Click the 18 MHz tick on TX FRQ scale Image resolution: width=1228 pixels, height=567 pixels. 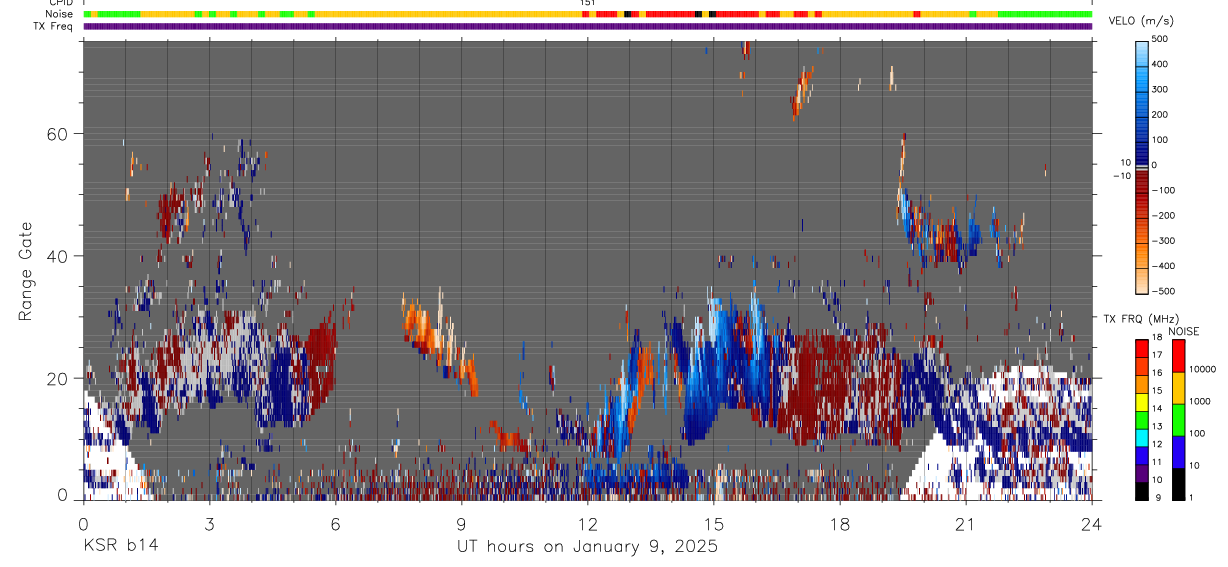[1159, 338]
